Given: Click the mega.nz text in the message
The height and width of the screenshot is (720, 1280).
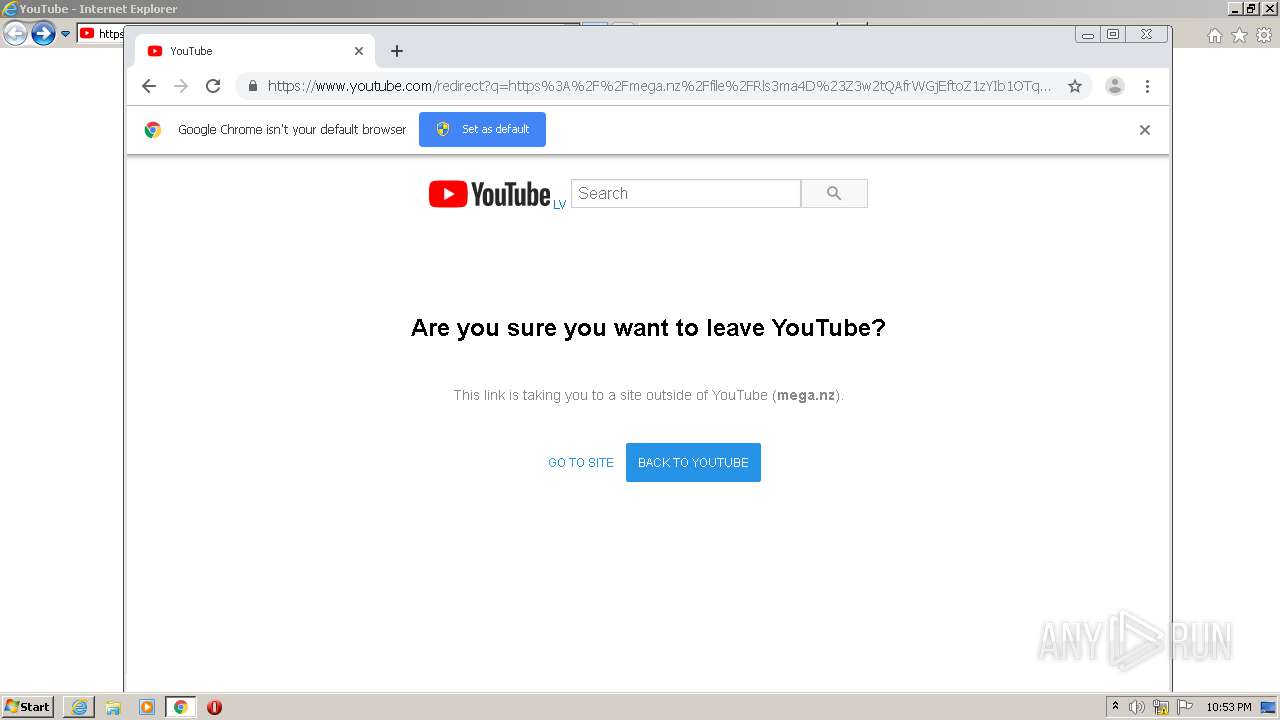Looking at the screenshot, I should pyautogui.click(x=806, y=395).
